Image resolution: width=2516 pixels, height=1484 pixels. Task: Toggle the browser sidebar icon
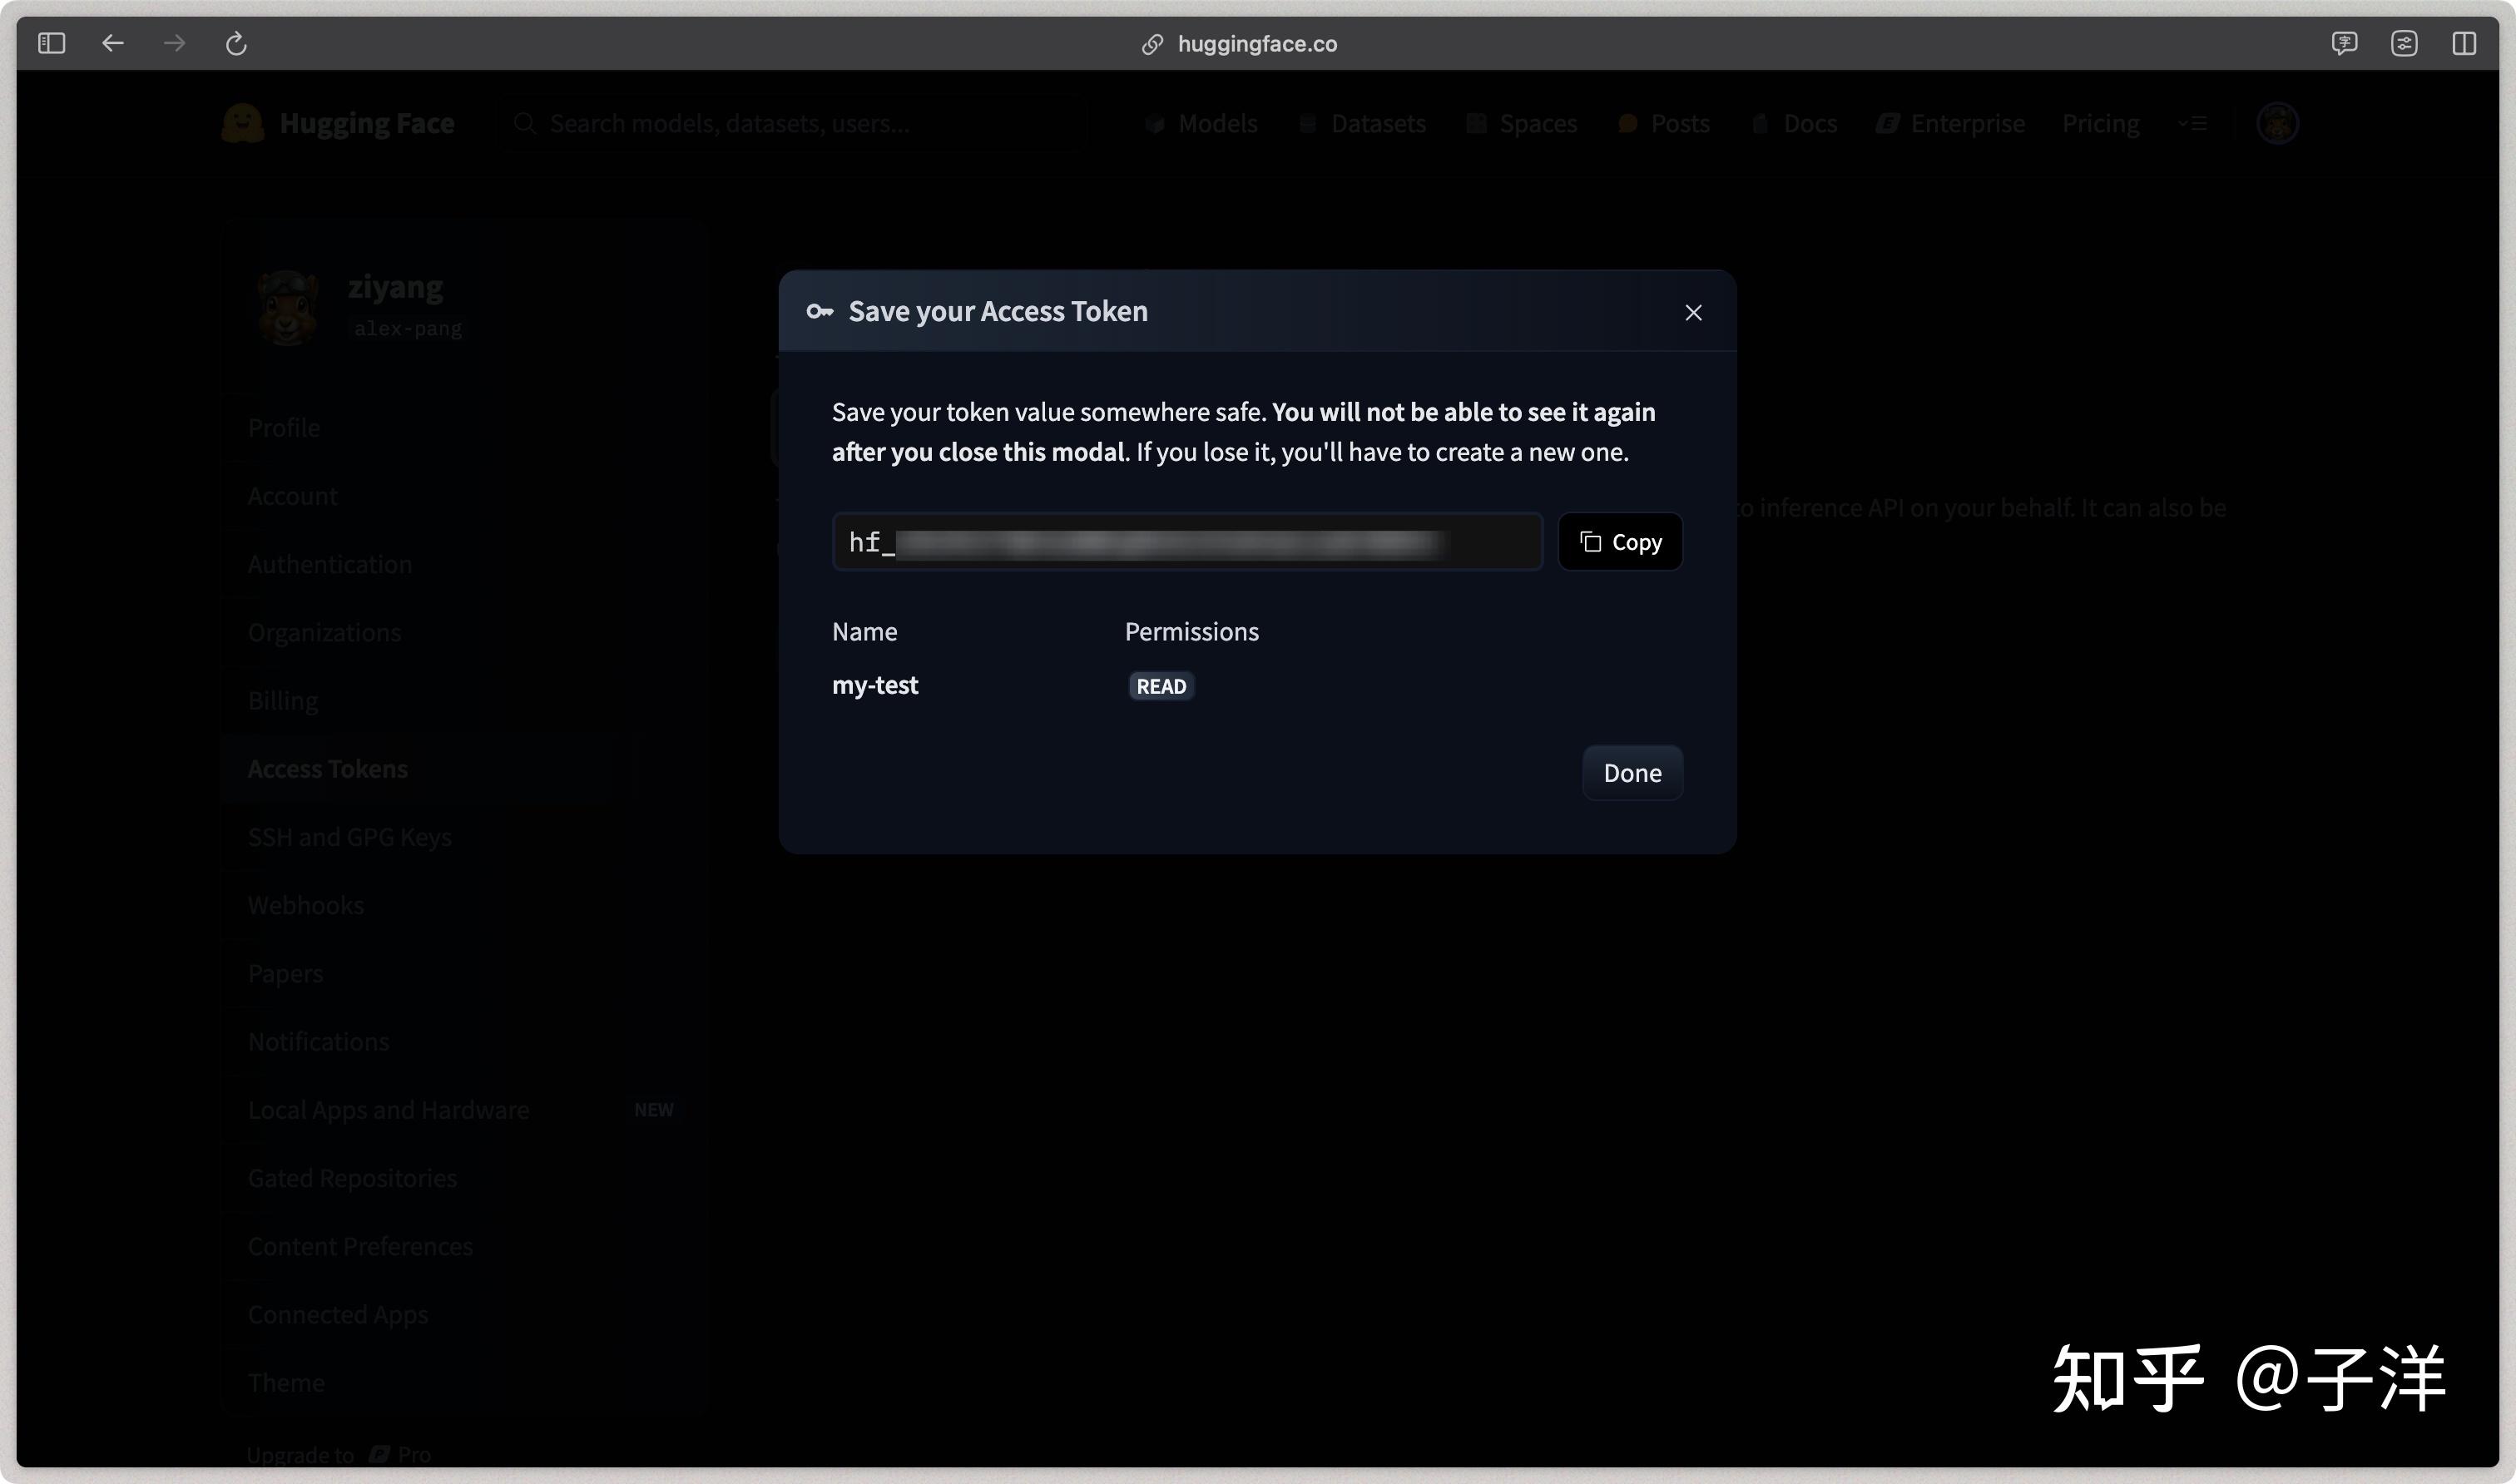(52, 44)
